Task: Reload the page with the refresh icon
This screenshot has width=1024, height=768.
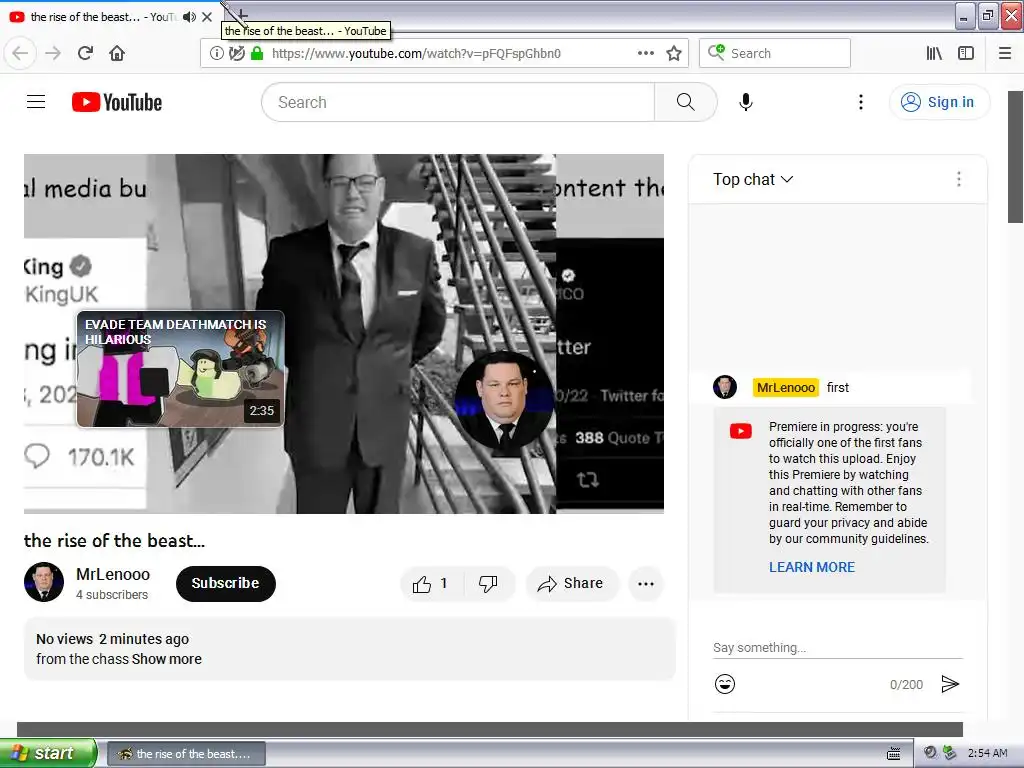Action: coord(85,53)
